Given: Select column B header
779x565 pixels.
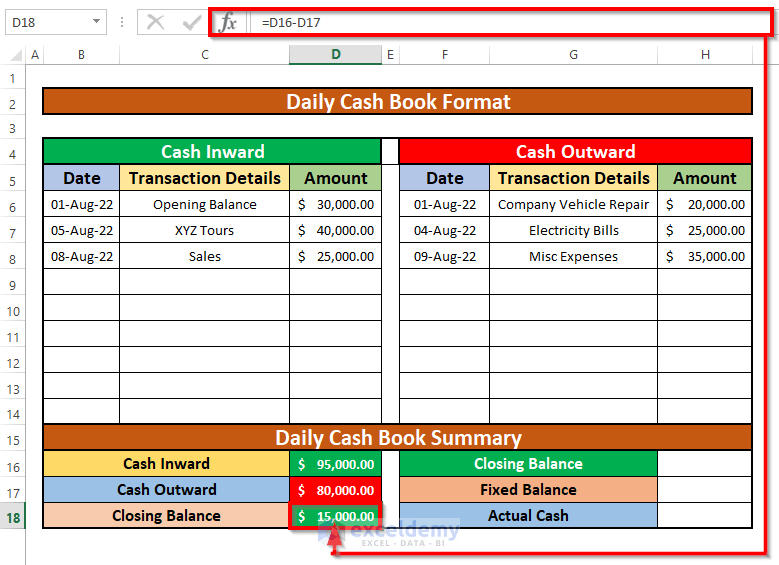Looking at the screenshot, I should 81,55.
